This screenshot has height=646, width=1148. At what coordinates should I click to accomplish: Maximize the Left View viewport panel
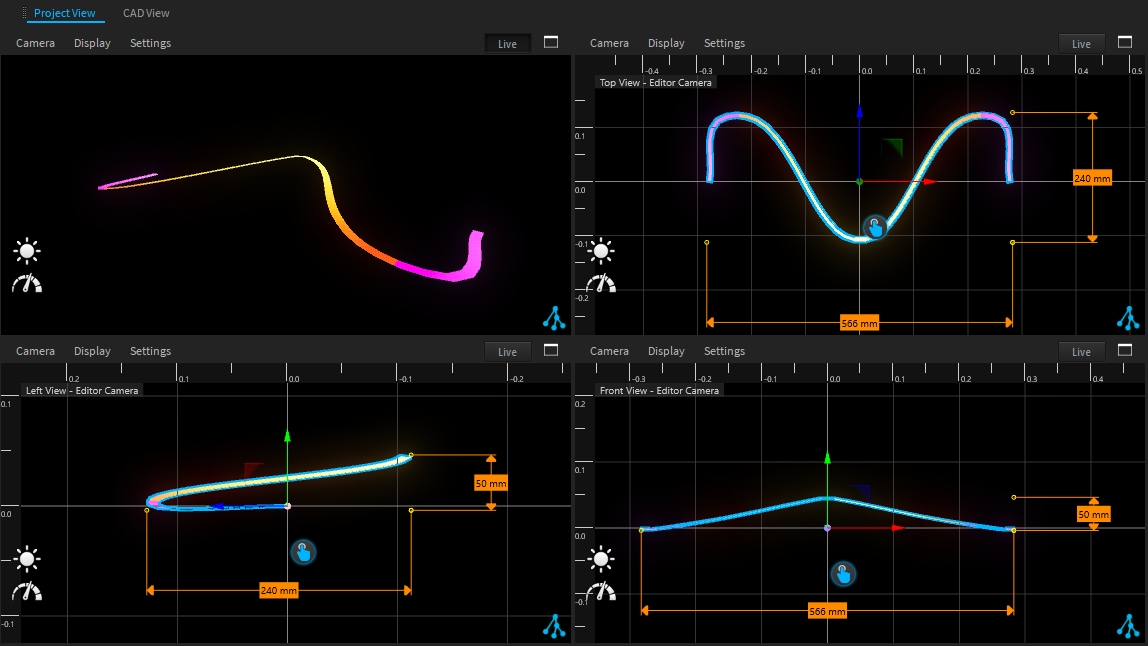[551, 351]
